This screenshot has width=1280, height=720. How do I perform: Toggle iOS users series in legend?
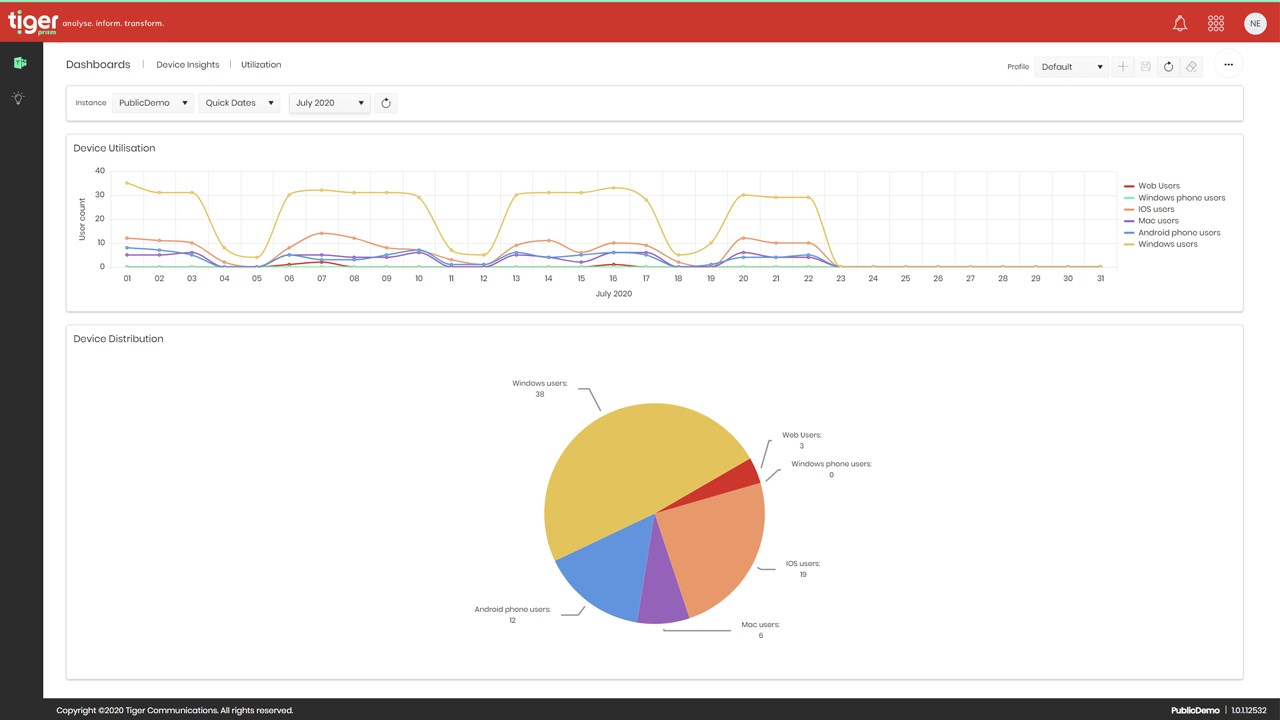tap(1150, 209)
